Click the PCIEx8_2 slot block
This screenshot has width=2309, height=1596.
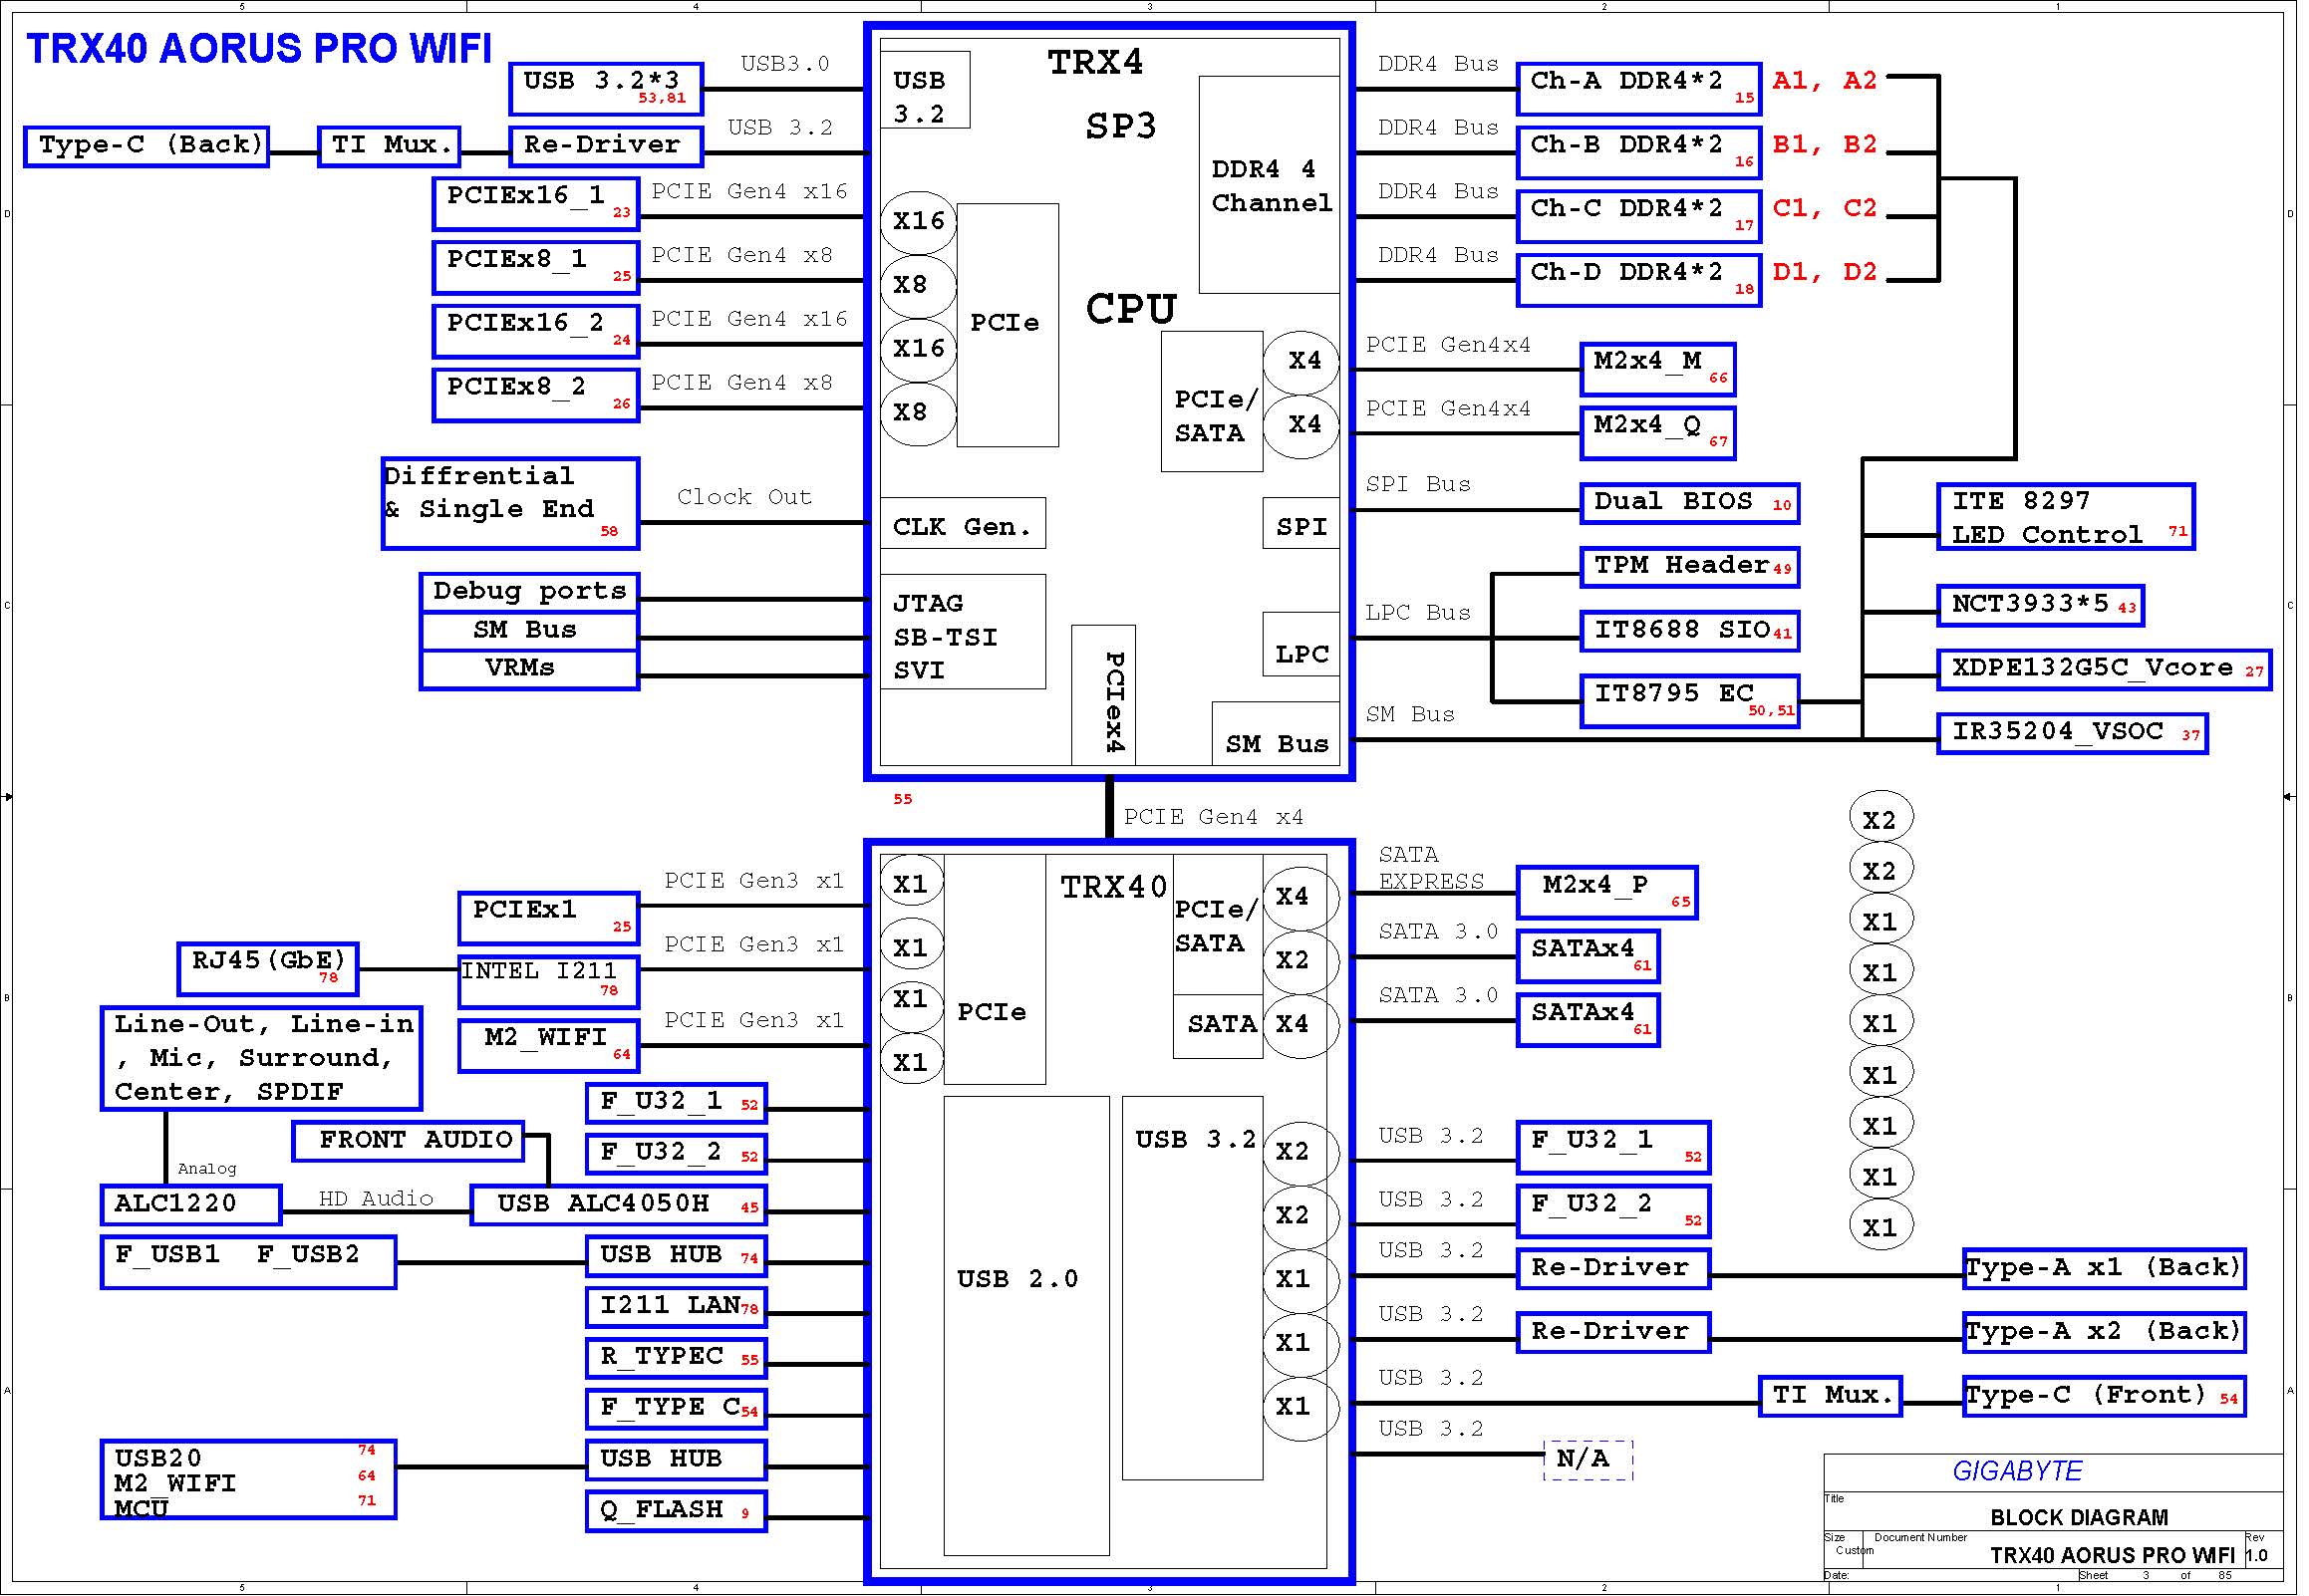[x=536, y=395]
